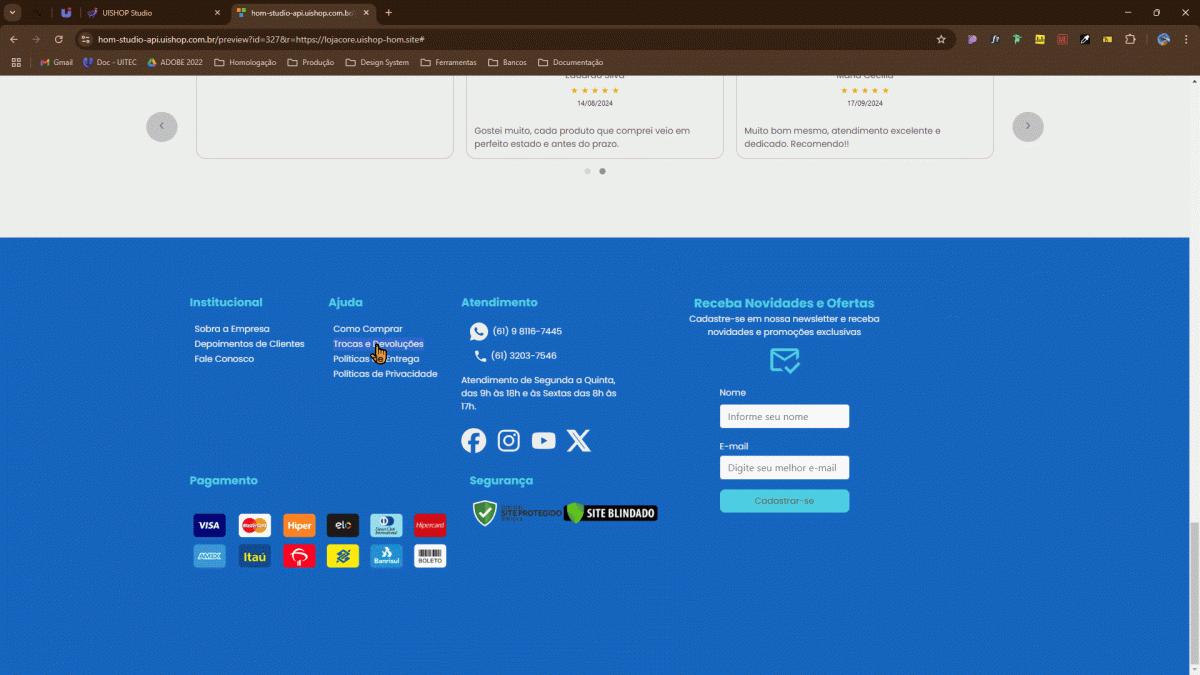Open the Design System bookmarks folder
1200x675 pixels.
pos(377,62)
